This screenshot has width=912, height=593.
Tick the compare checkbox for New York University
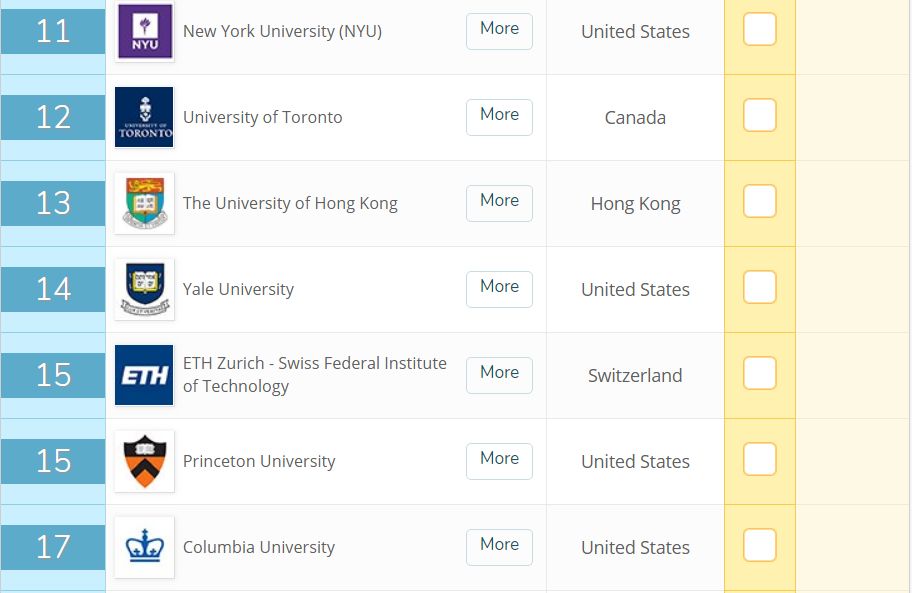click(x=760, y=29)
